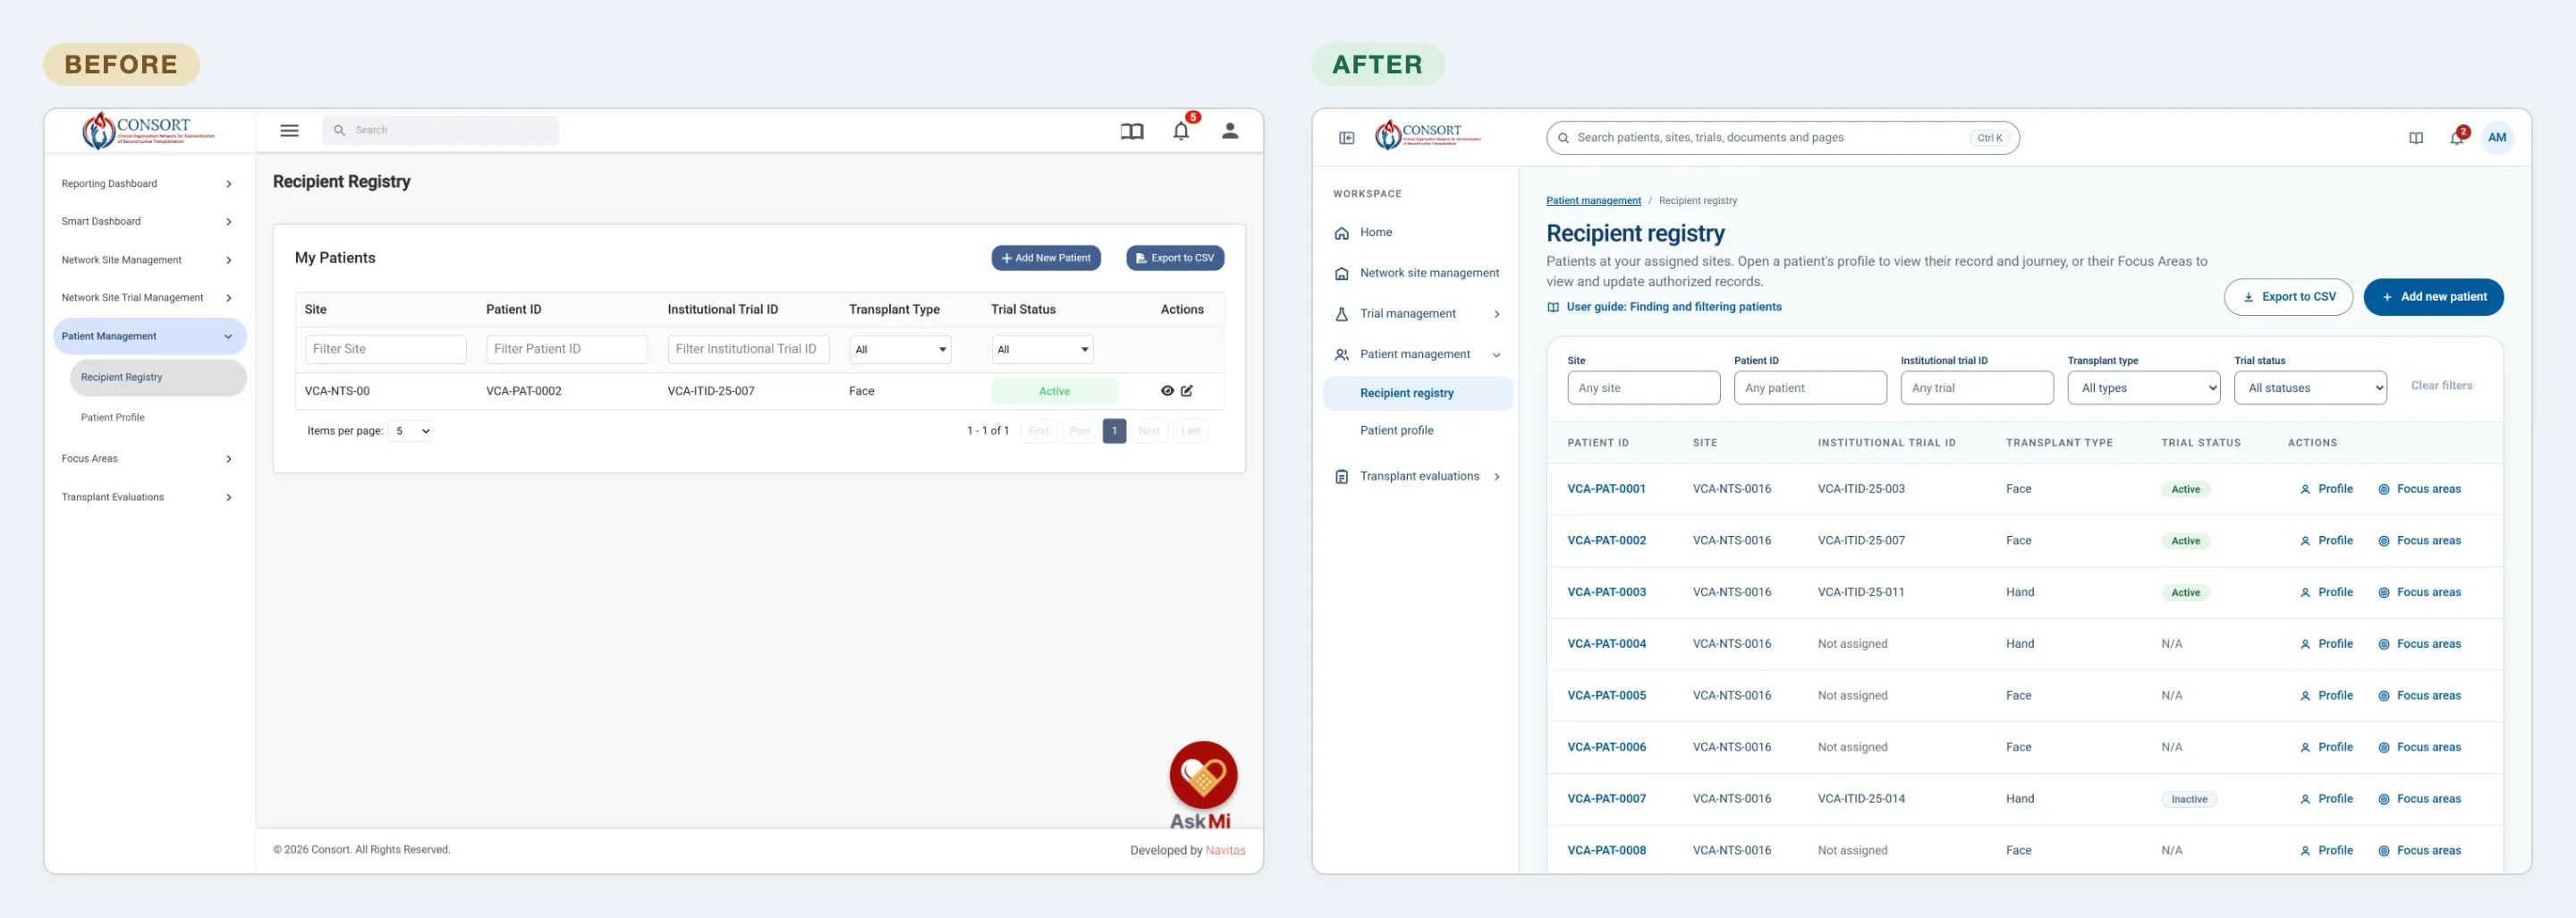
Task: Select Patient profile in After sidebar
Action: [1418, 431]
